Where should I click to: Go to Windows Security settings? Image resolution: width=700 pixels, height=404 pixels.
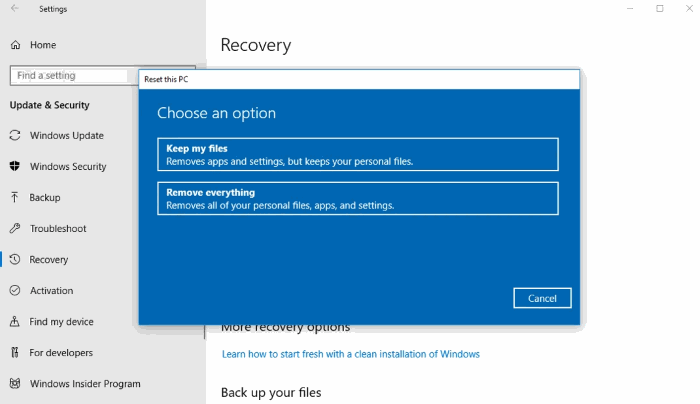tap(68, 167)
